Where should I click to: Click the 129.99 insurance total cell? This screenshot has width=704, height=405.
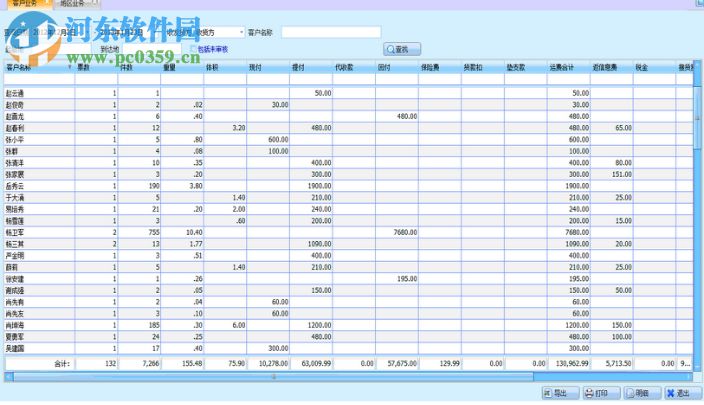click(440, 364)
